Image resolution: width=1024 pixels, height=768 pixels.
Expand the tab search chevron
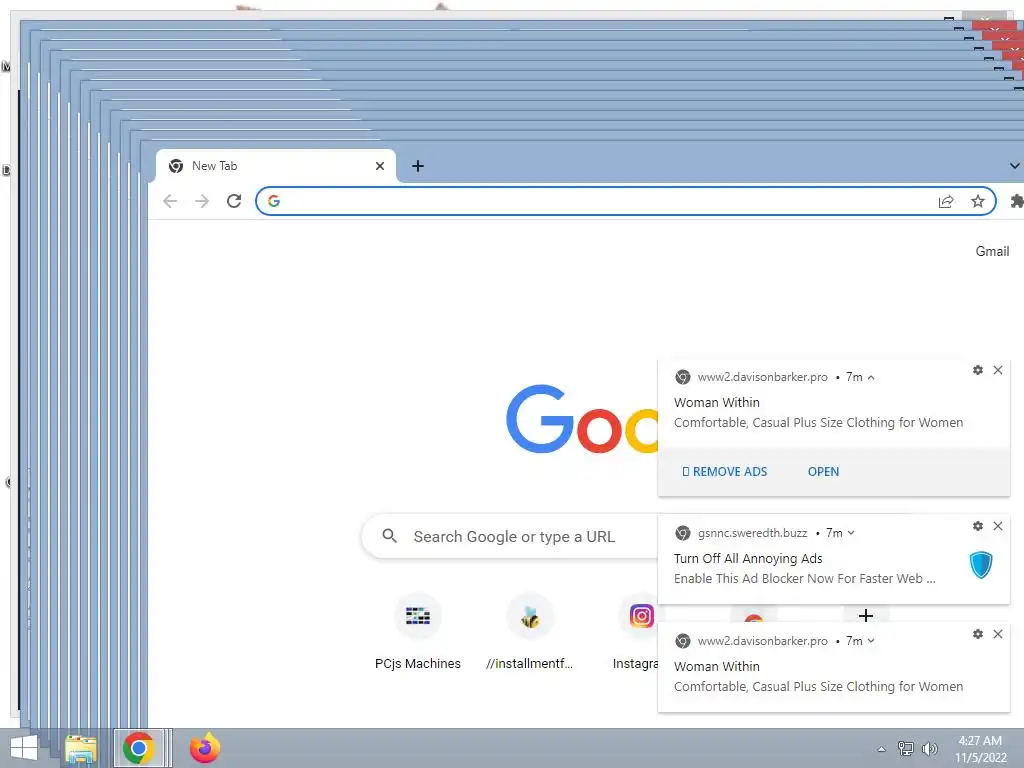(1014, 166)
